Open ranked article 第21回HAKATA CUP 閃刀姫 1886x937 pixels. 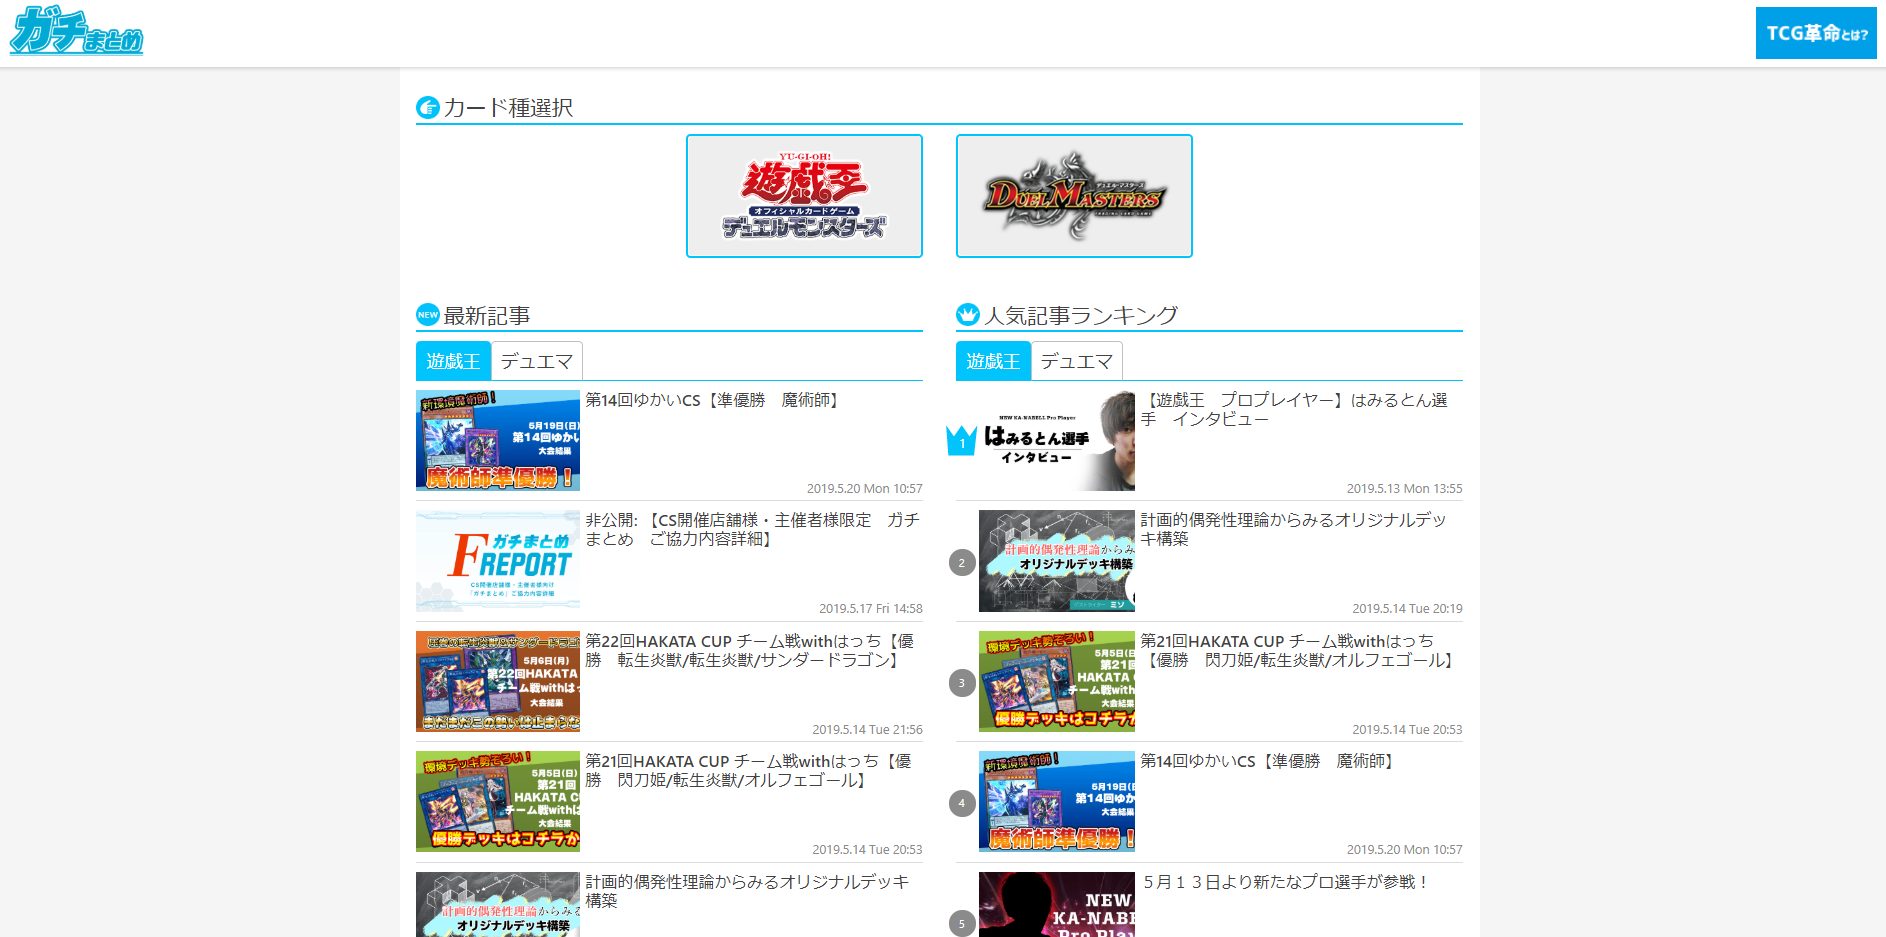coord(1297,650)
